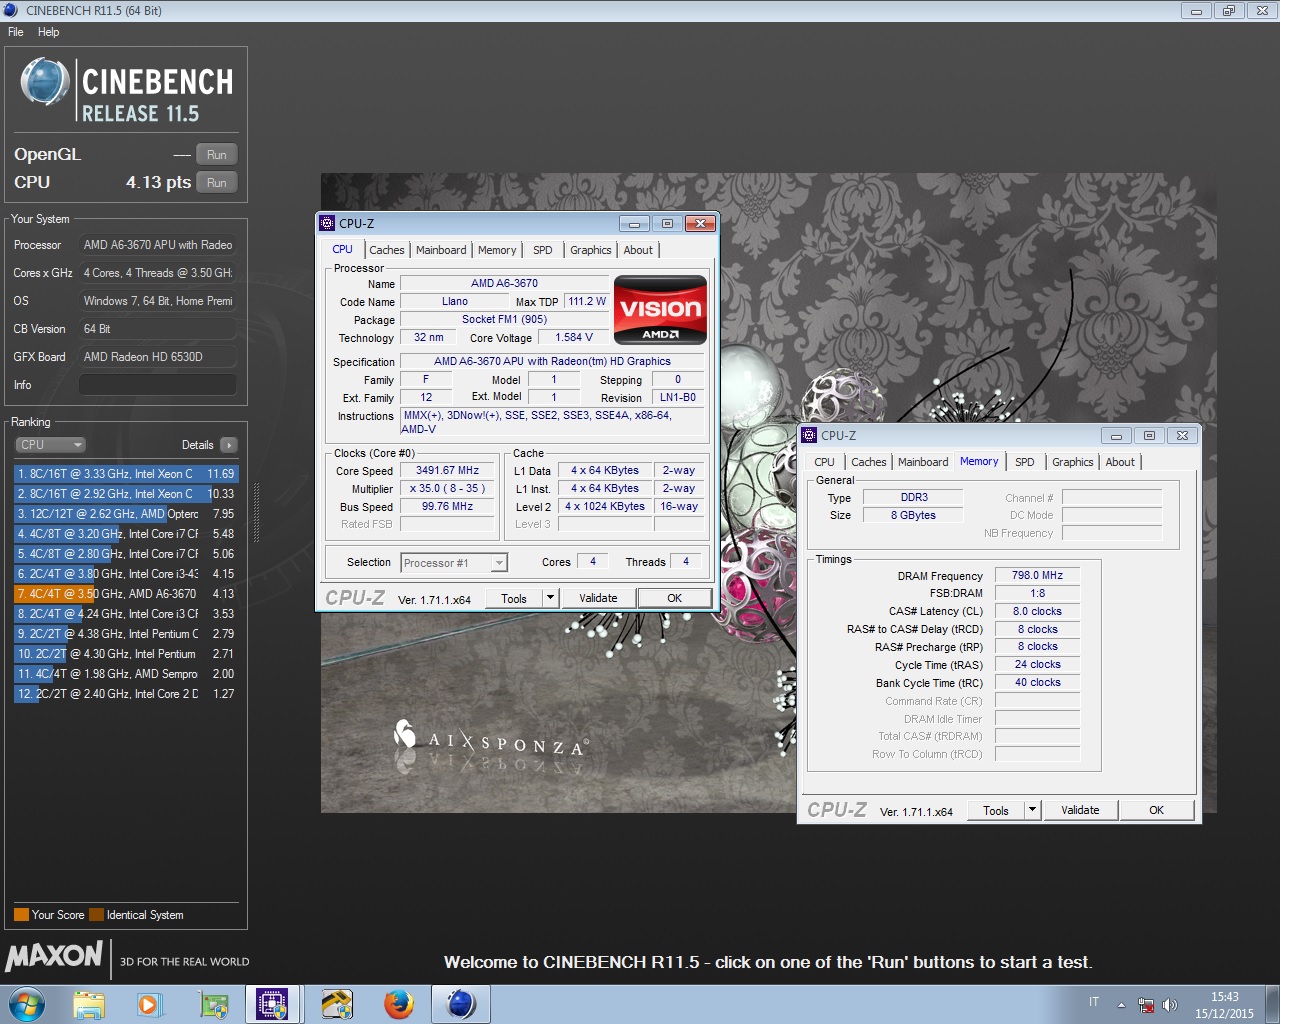The image size is (1306, 1024).
Task: Open the Memory tab in front CPU-Z
Action: tap(497, 250)
